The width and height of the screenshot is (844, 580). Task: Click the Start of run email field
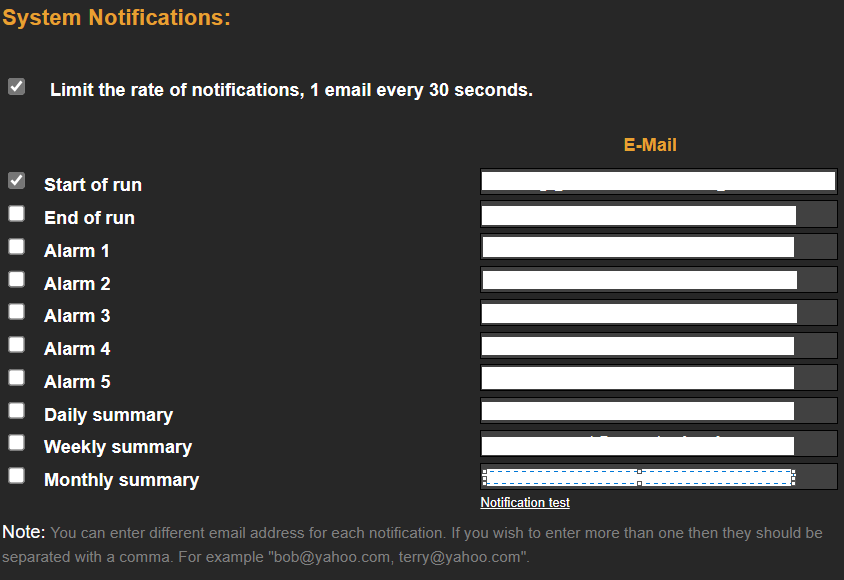pyautogui.click(x=658, y=182)
